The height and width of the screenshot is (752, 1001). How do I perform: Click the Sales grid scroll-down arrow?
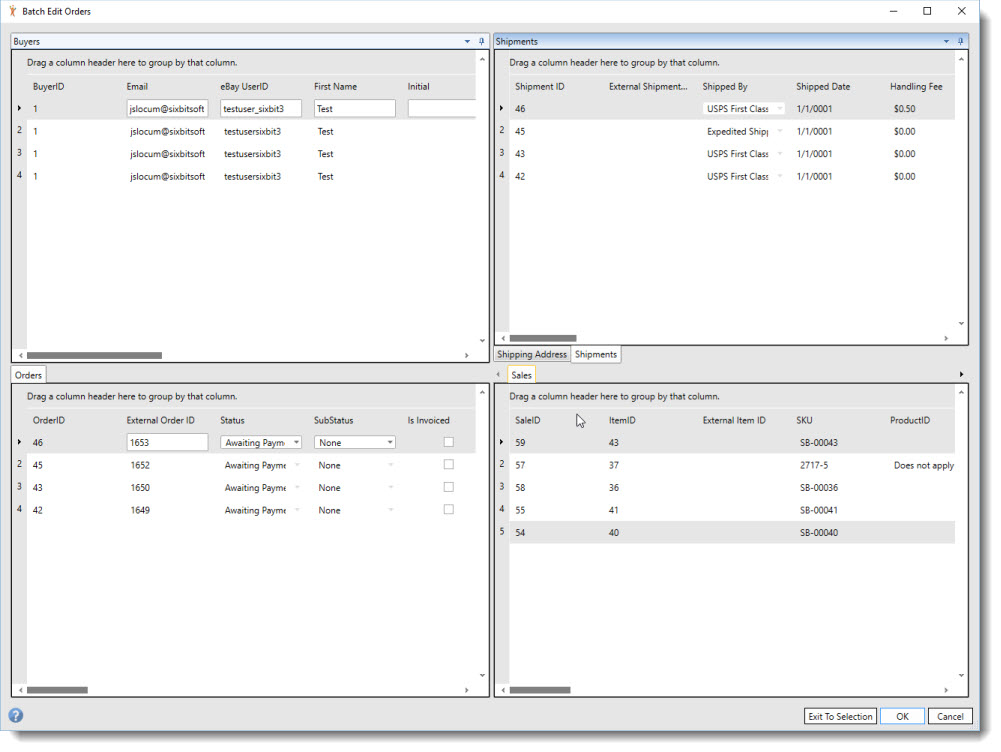(961, 675)
